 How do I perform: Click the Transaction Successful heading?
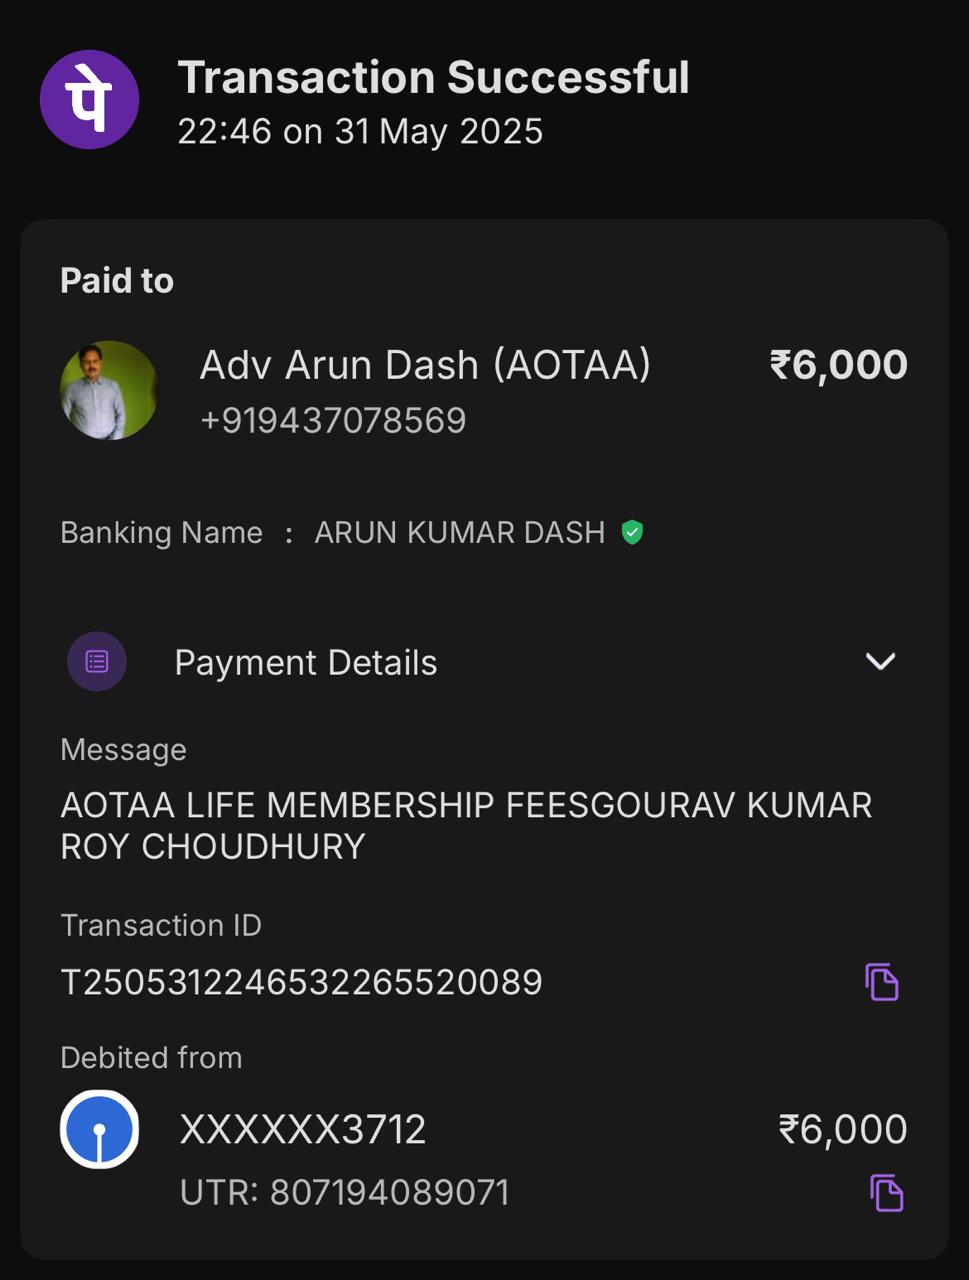coord(433,77)
